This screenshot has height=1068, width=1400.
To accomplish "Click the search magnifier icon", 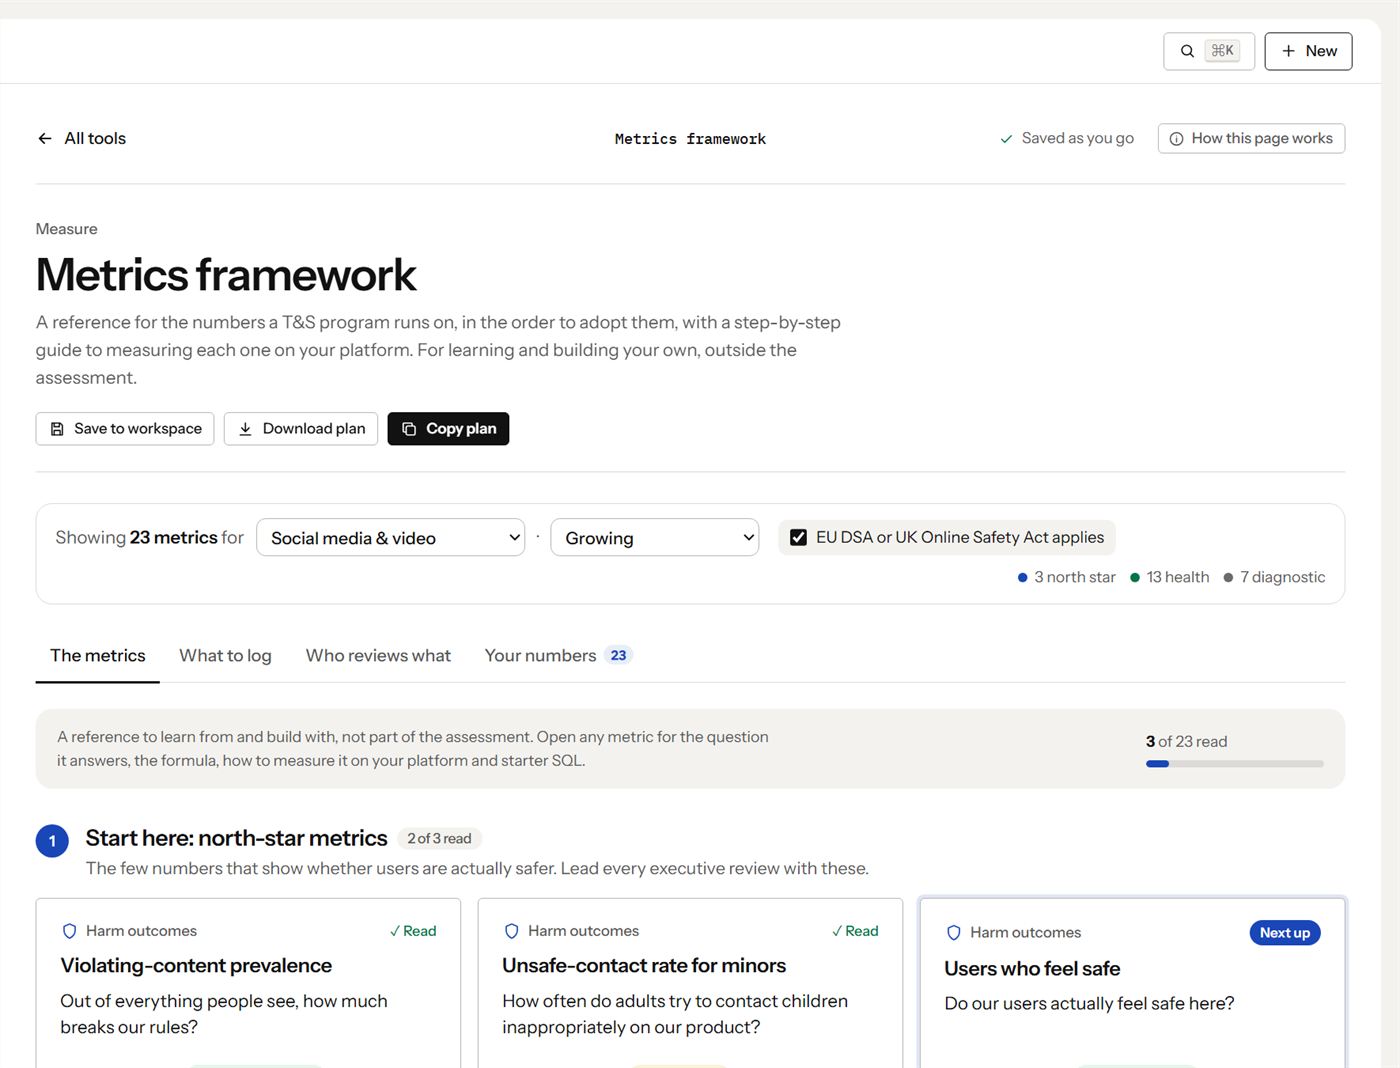I will pyautogui.click(x=1187, y=51).
